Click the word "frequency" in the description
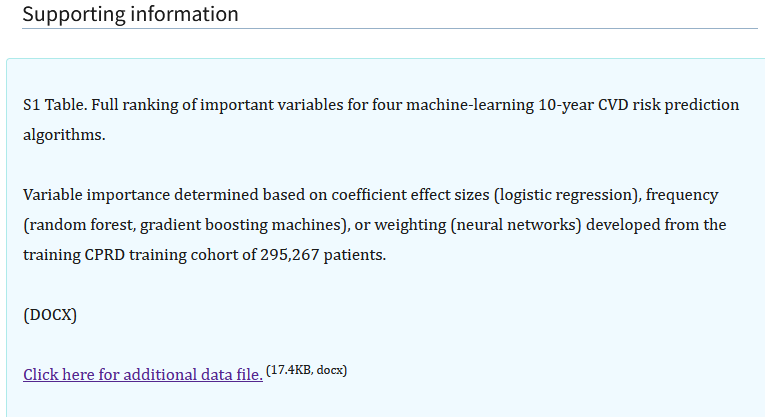765x417 pixels. point(685,195)
